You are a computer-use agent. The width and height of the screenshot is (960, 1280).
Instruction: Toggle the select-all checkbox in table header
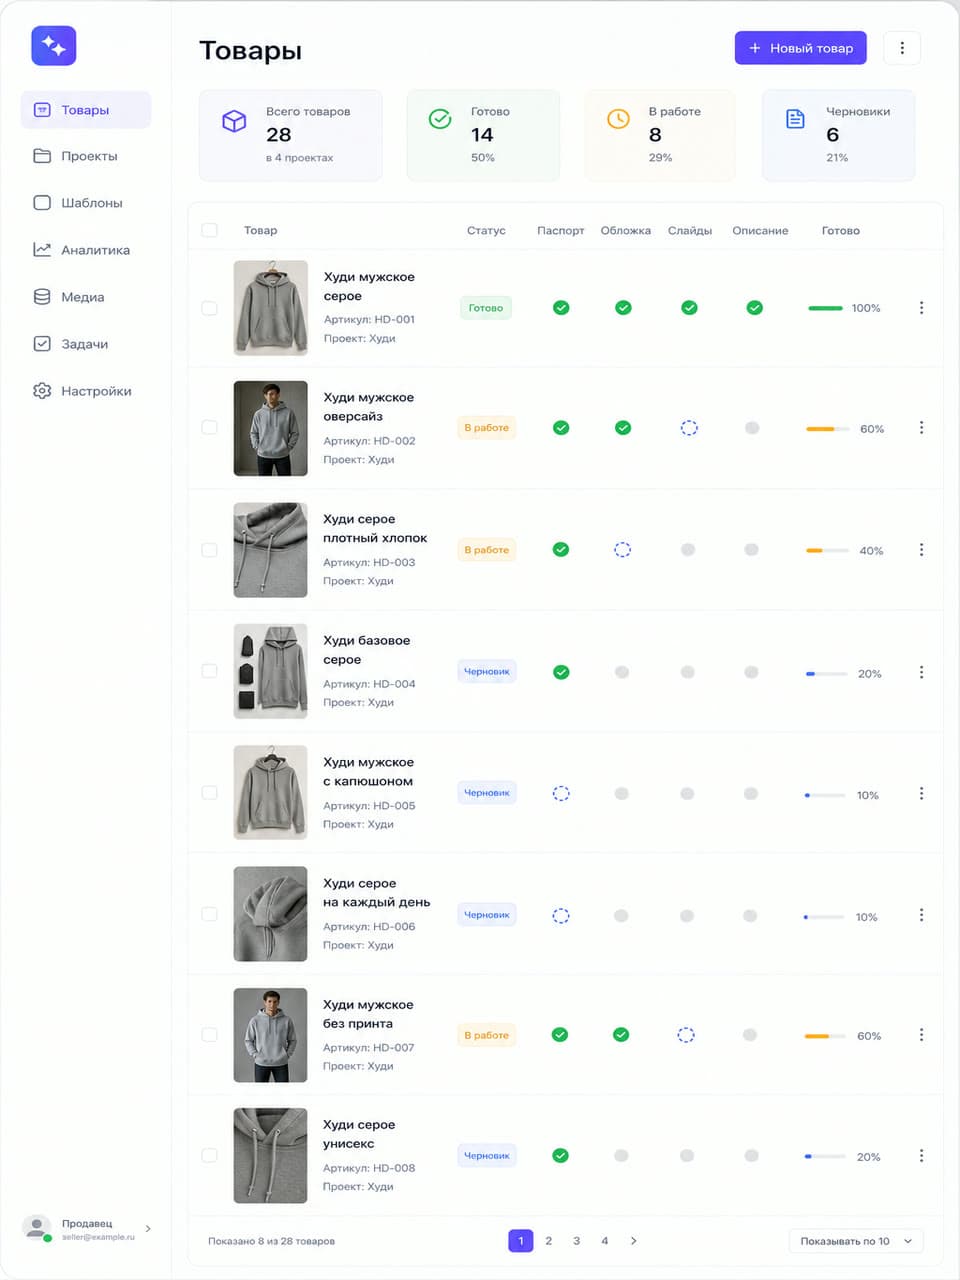click(x=209, y=230)
